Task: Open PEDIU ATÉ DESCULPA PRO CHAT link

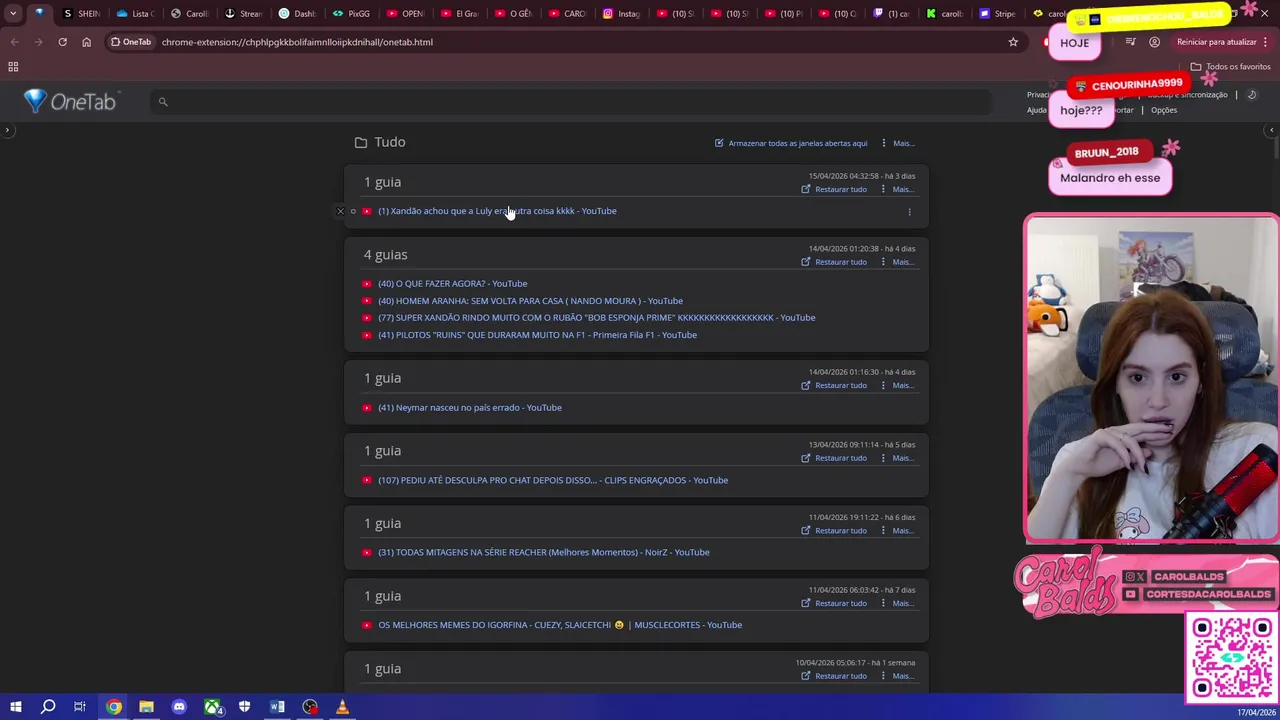Action: click(553, 480)
